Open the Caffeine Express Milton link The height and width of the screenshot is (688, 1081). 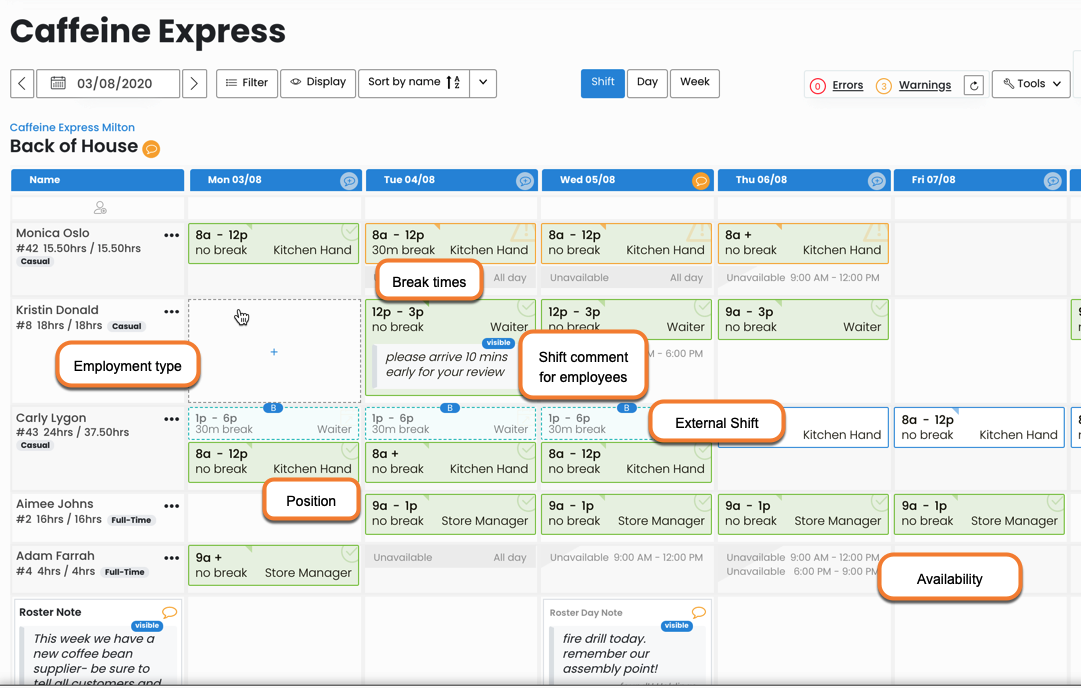(72, 128)
